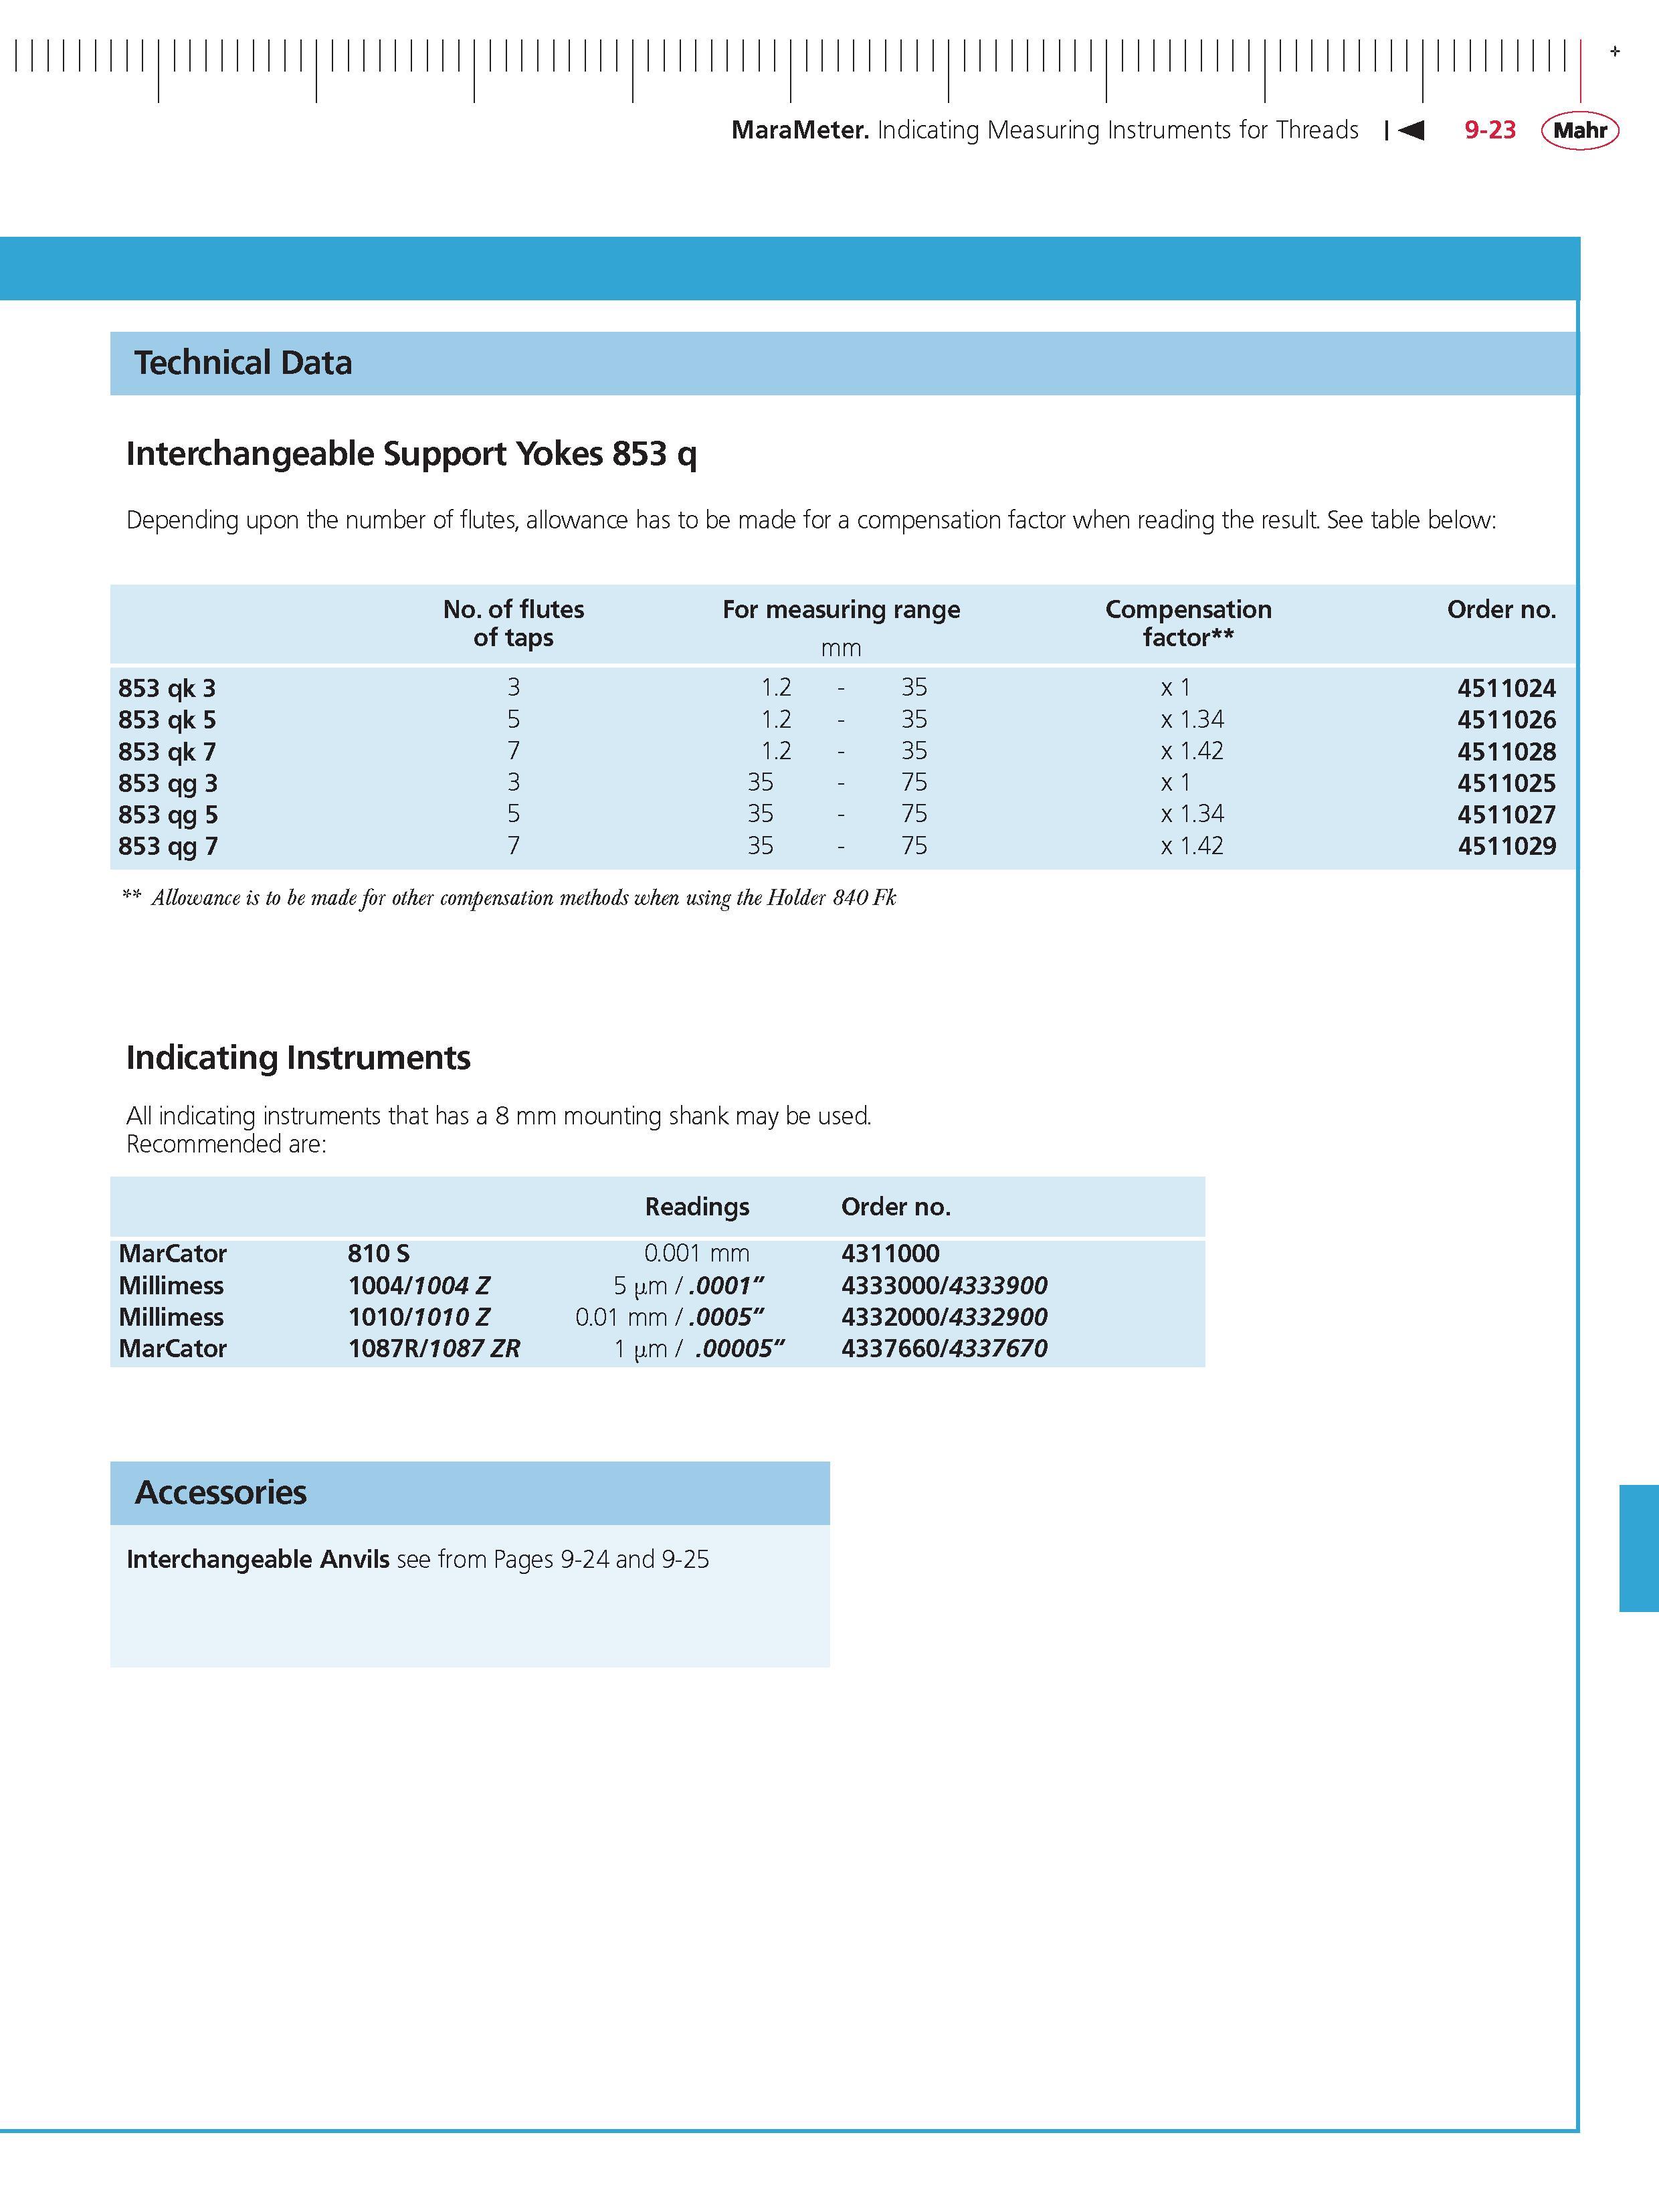This screenshot has height=2212, width=1659.
Task: Select order number 4332000/4332900
Action: (944, 1317)
